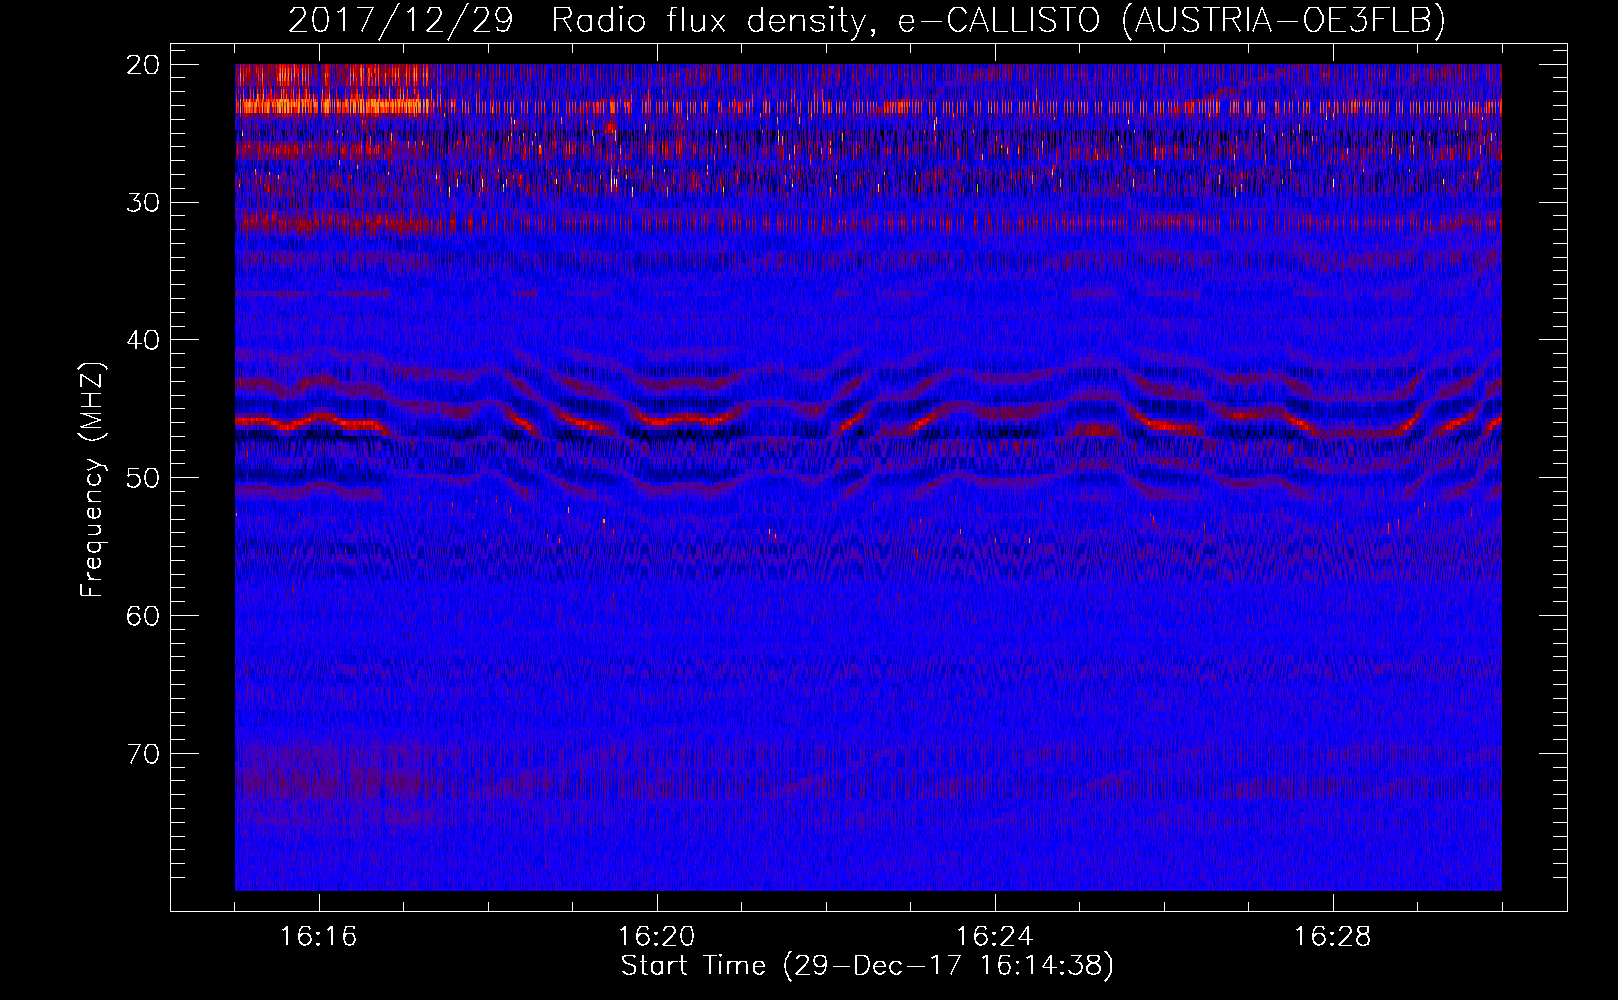Select the 50 frequency tick label
Viewport: 1618px width, 1000px height.
[x=144, y=478]
